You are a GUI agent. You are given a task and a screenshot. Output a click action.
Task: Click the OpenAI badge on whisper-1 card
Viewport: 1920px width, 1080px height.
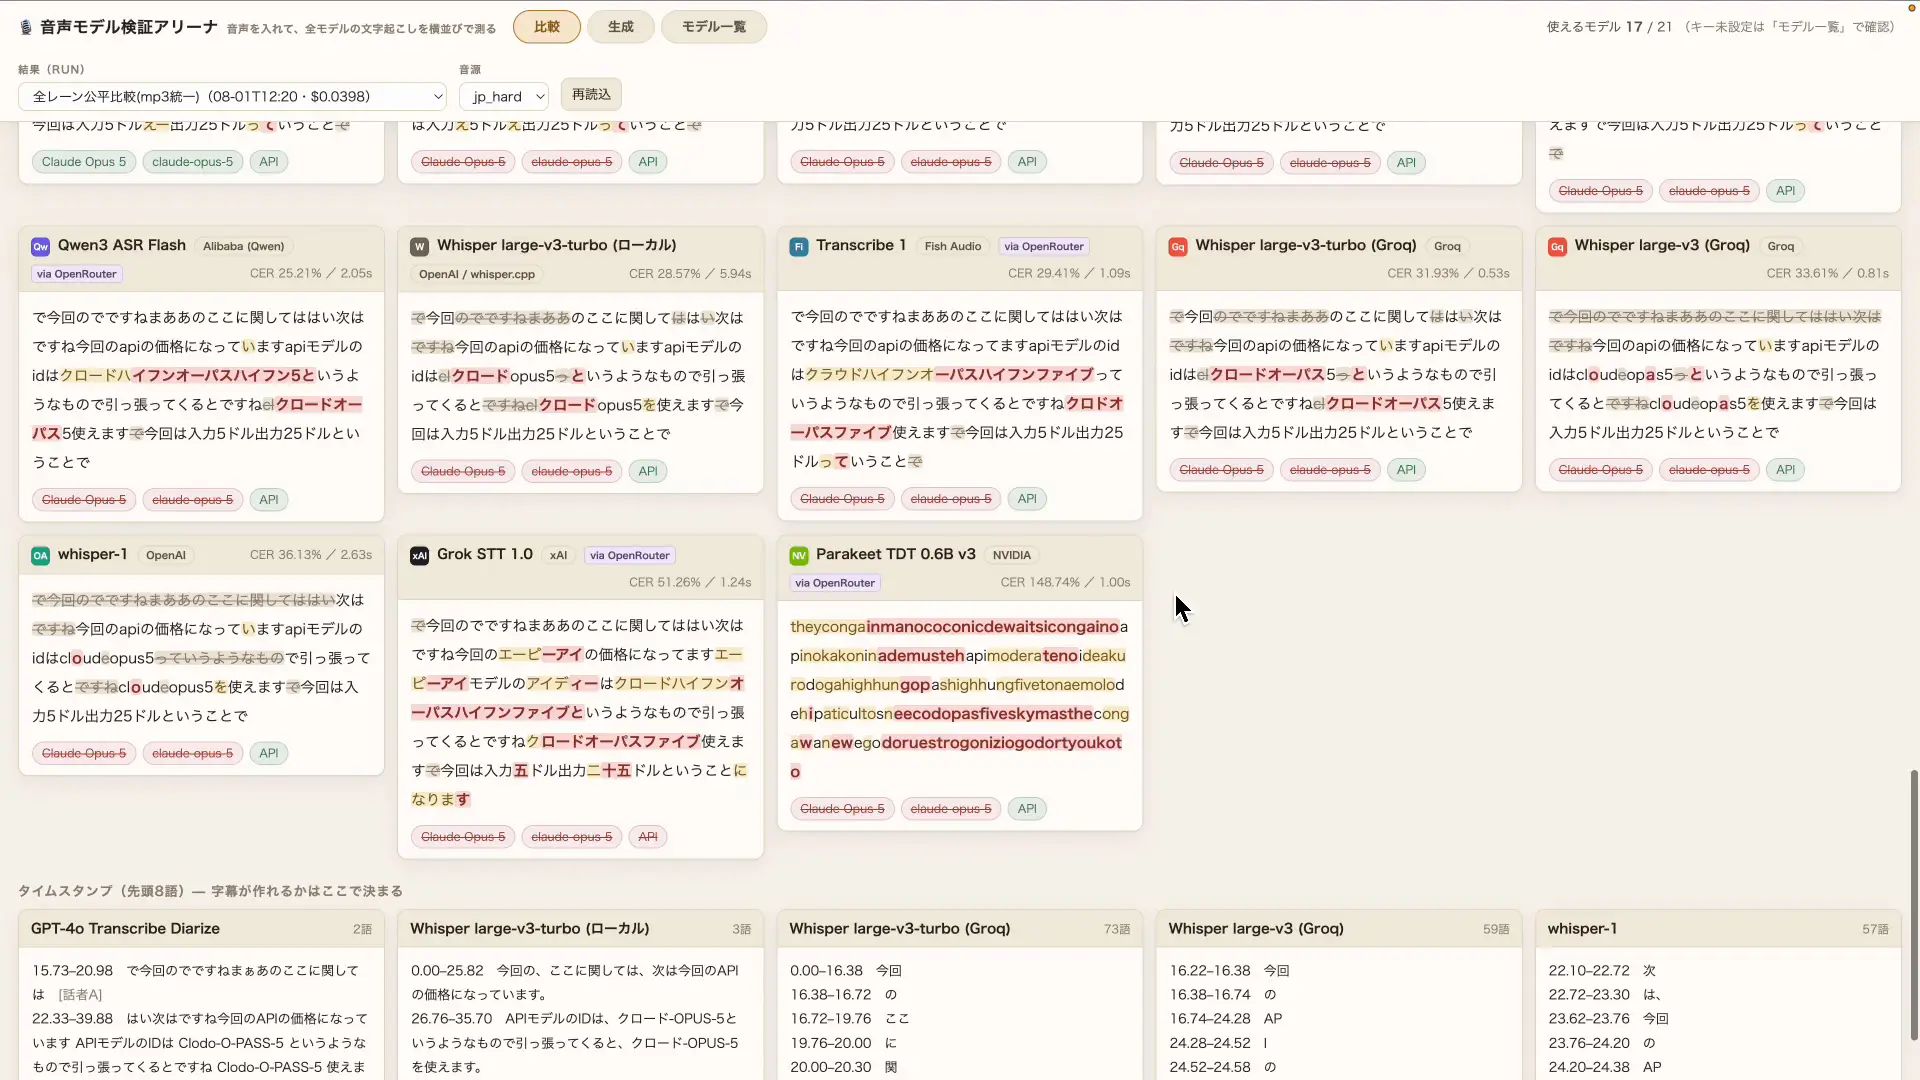(166, 555)
